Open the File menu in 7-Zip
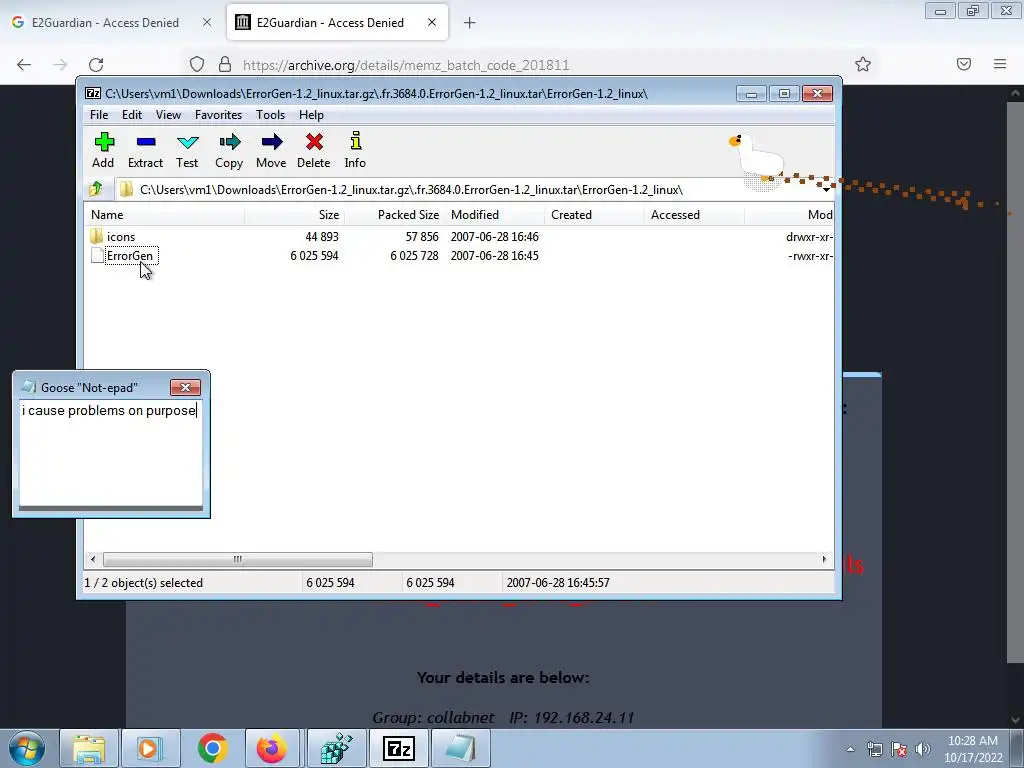The width and height of the screenshot is (1024, 768). click(99, 115)
